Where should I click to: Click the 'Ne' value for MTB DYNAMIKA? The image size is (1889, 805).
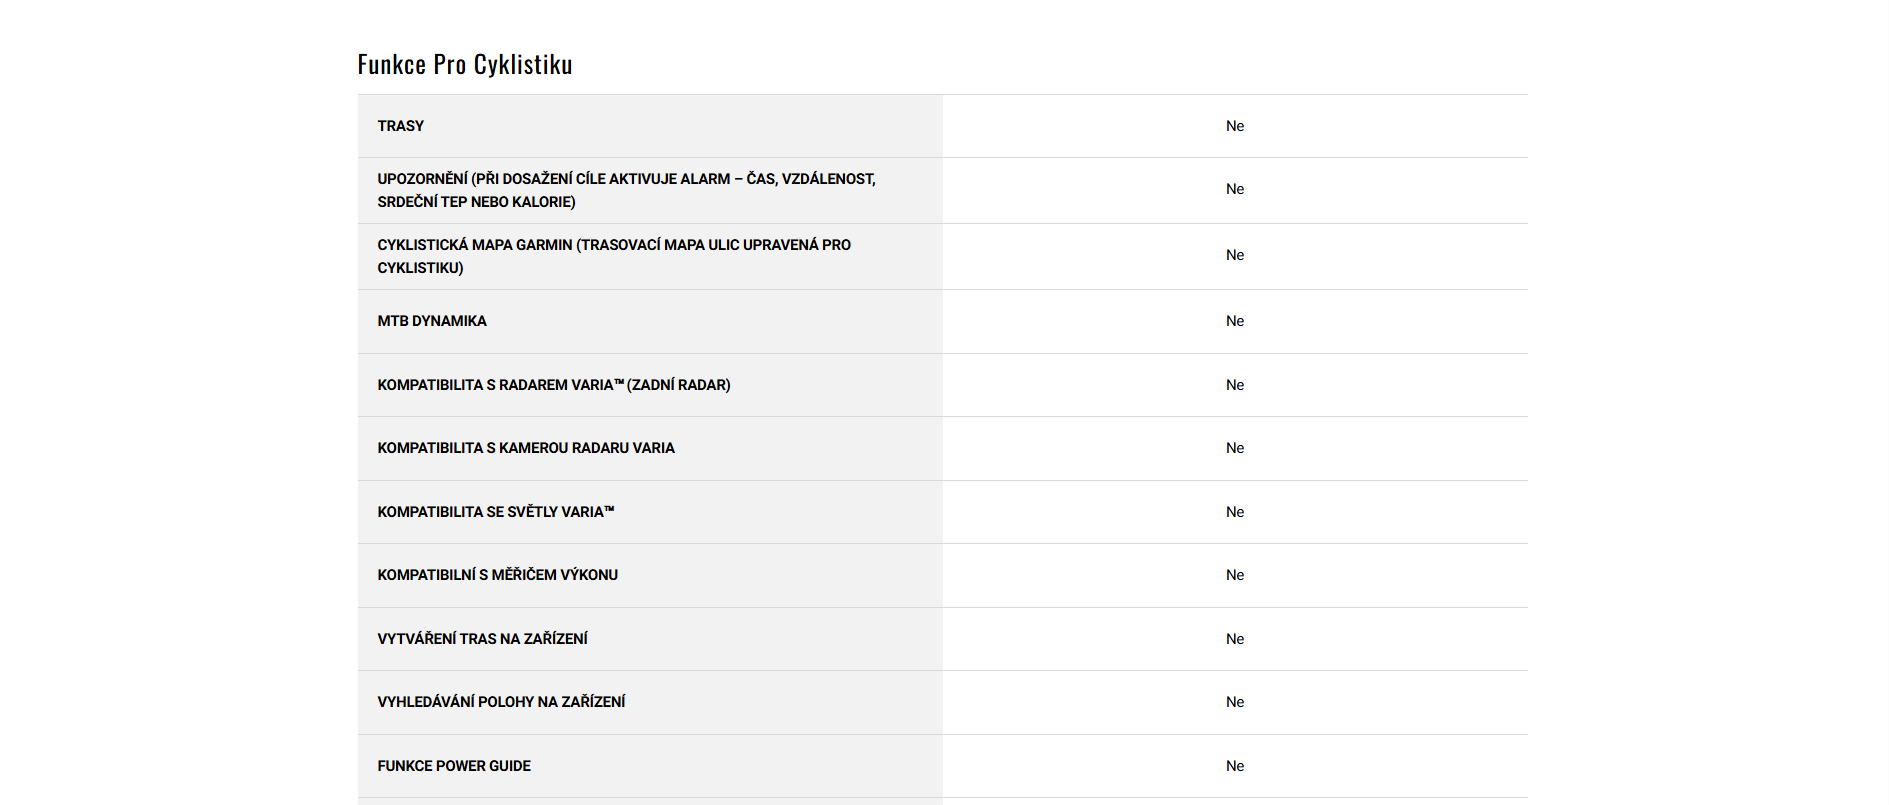click(1235, 321)
